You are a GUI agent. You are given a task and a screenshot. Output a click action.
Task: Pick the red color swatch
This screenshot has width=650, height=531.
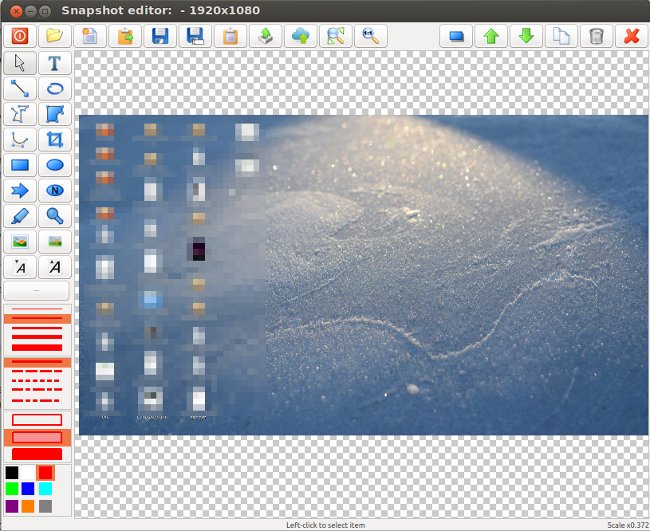pyautogui.click(x=45, y=472)
